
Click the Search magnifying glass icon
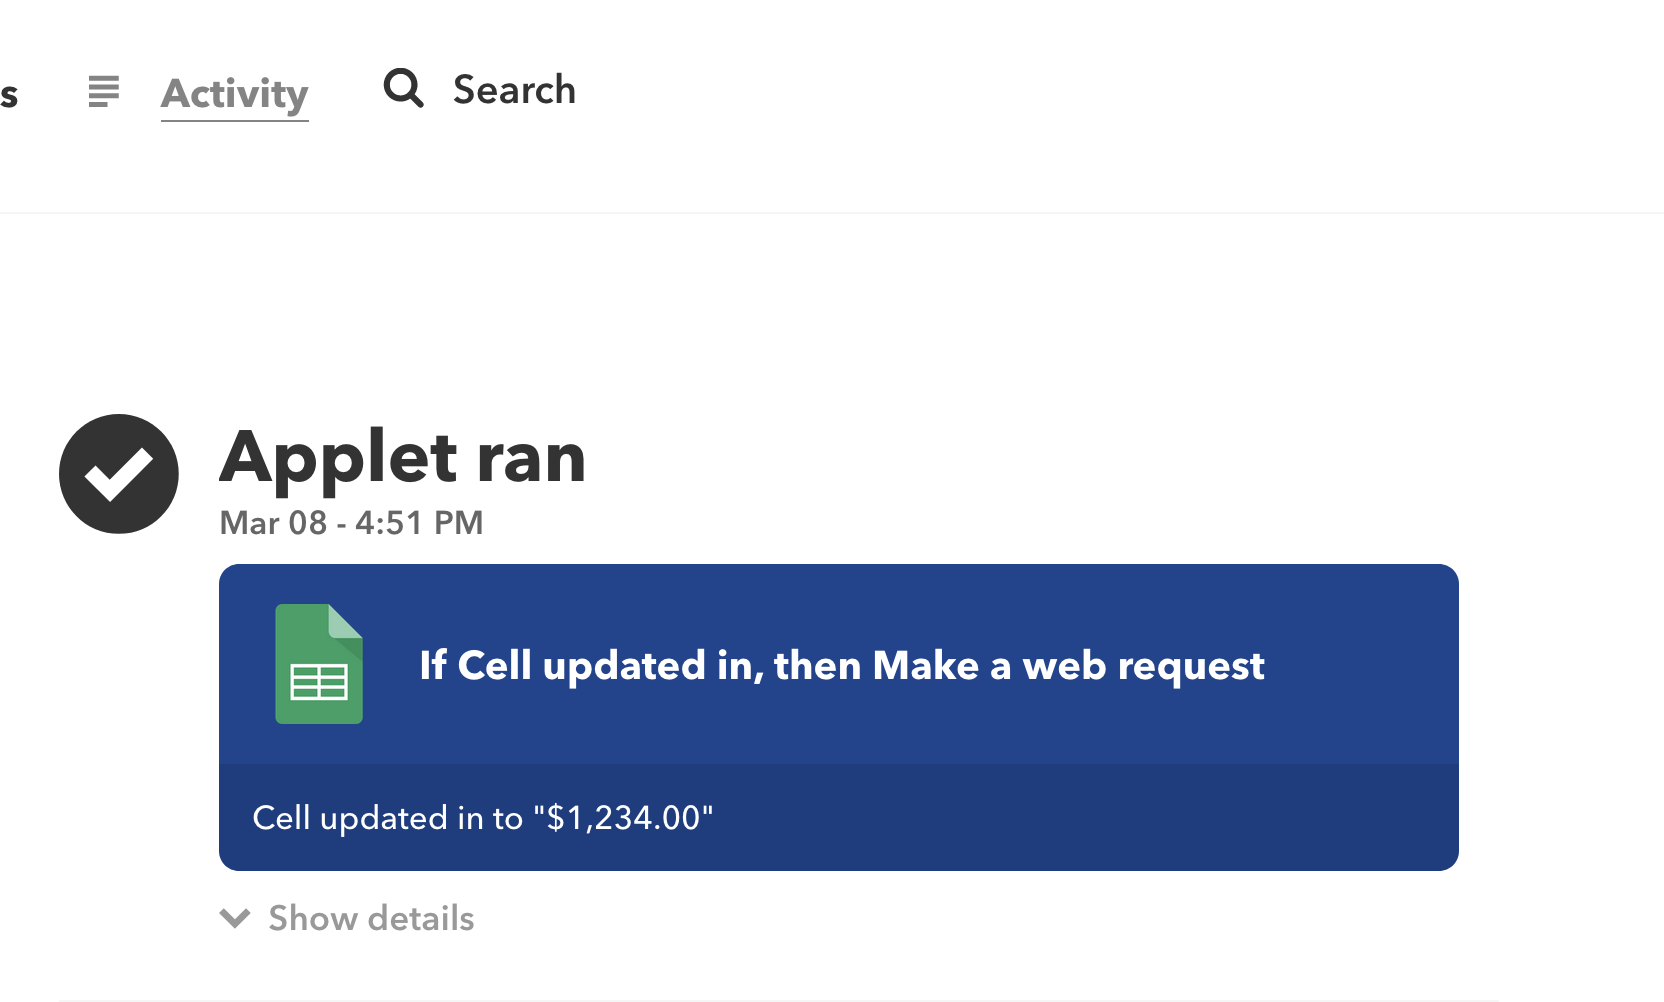pos(404,88)
